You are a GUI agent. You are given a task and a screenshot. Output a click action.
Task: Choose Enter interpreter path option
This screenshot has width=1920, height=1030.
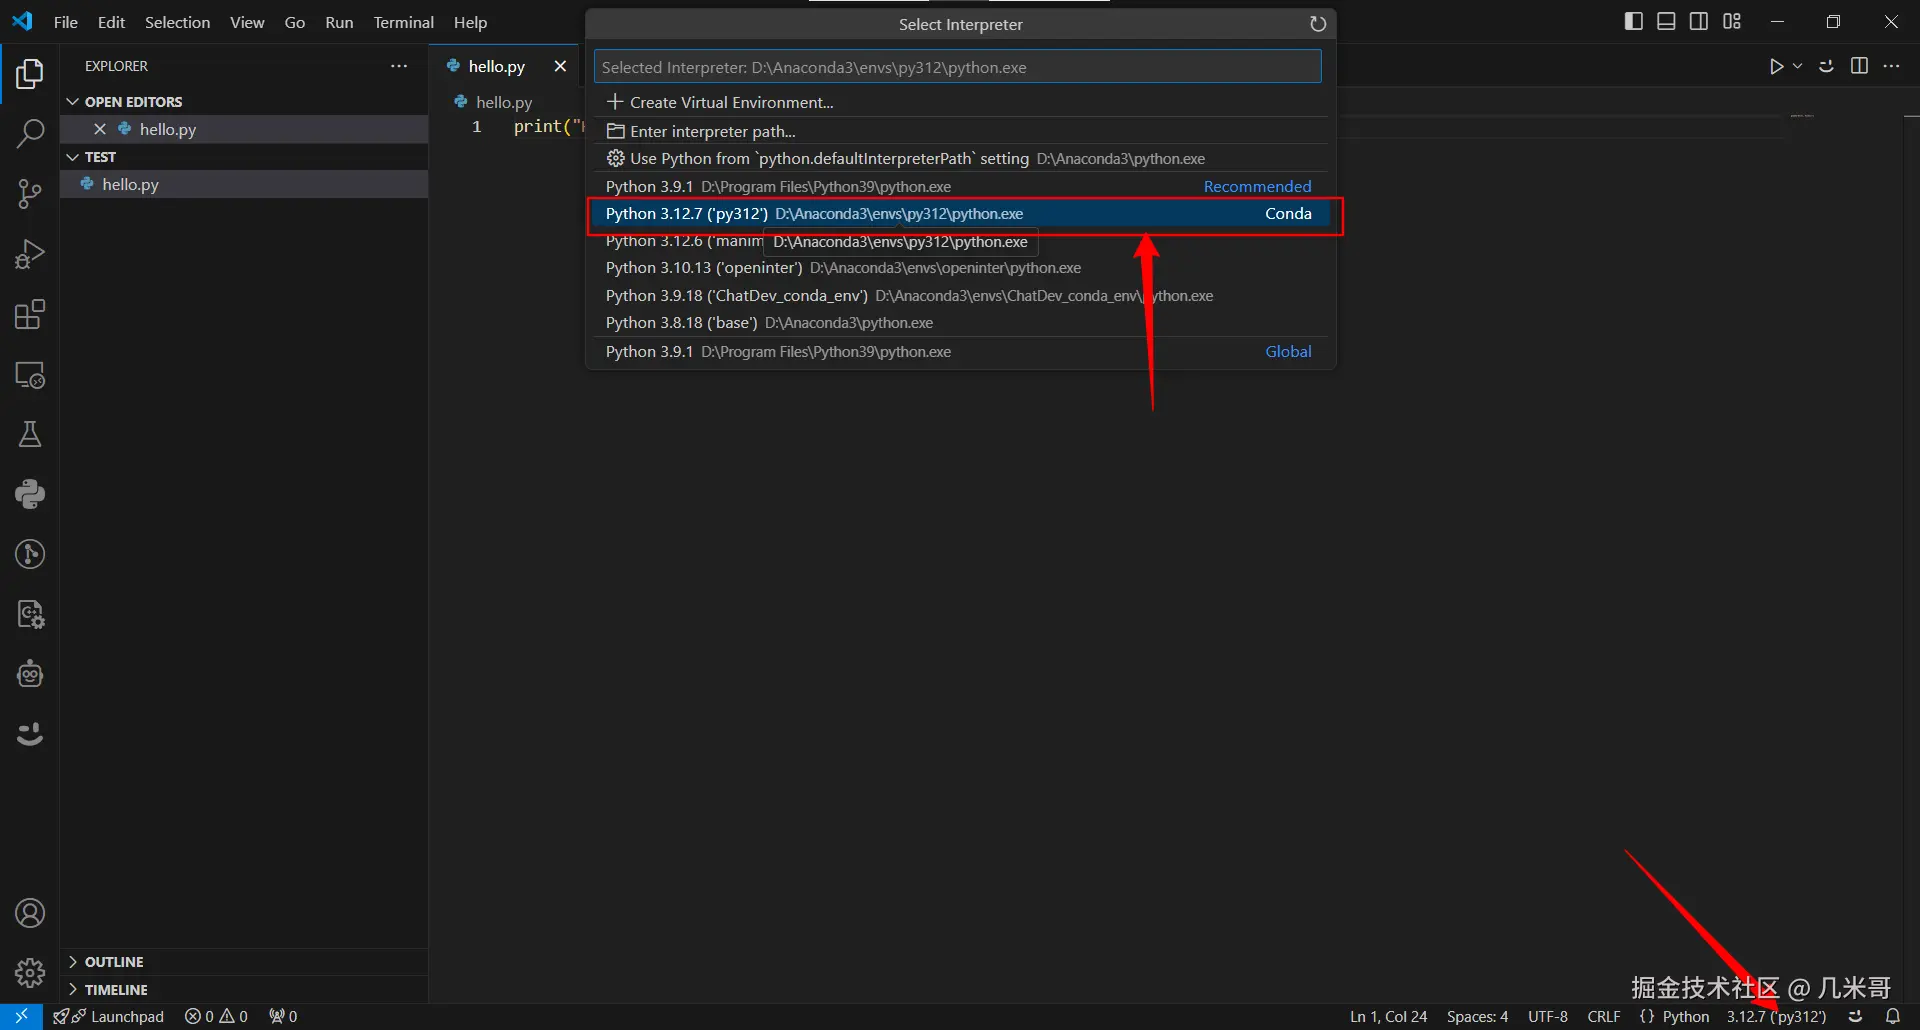coord(960,131)
